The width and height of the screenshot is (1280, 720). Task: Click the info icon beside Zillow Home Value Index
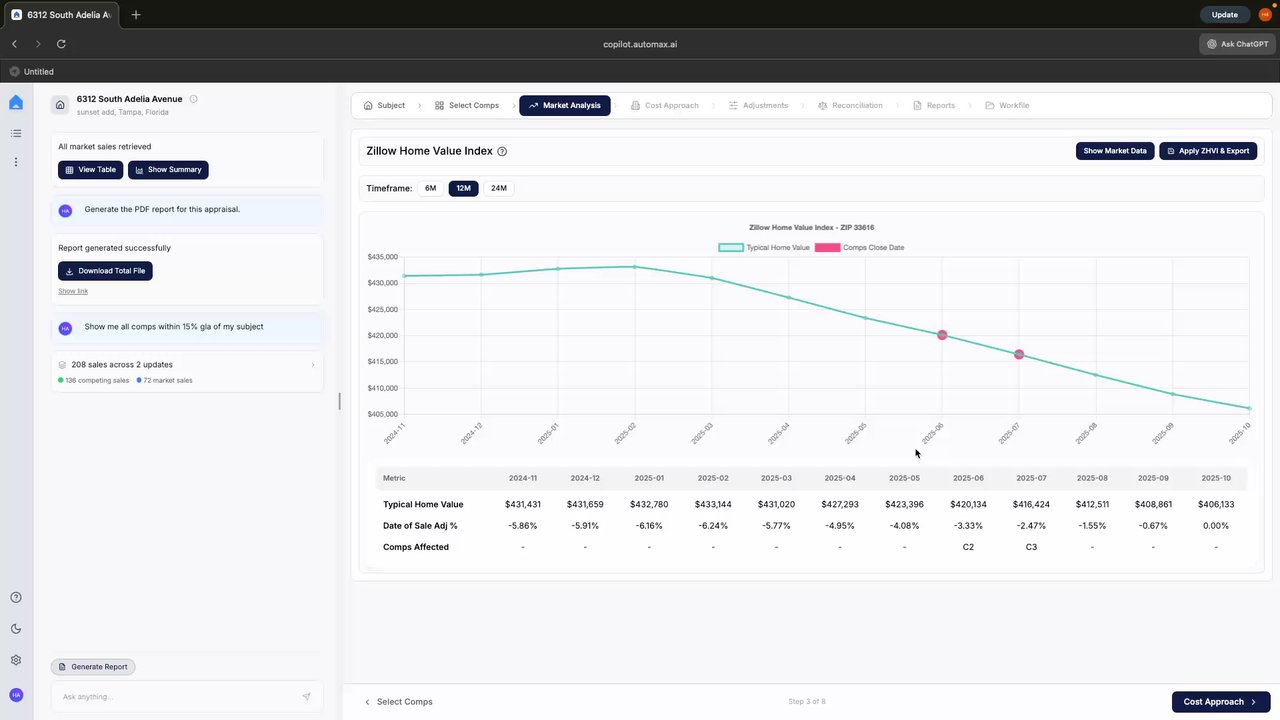tap(502, 152)
